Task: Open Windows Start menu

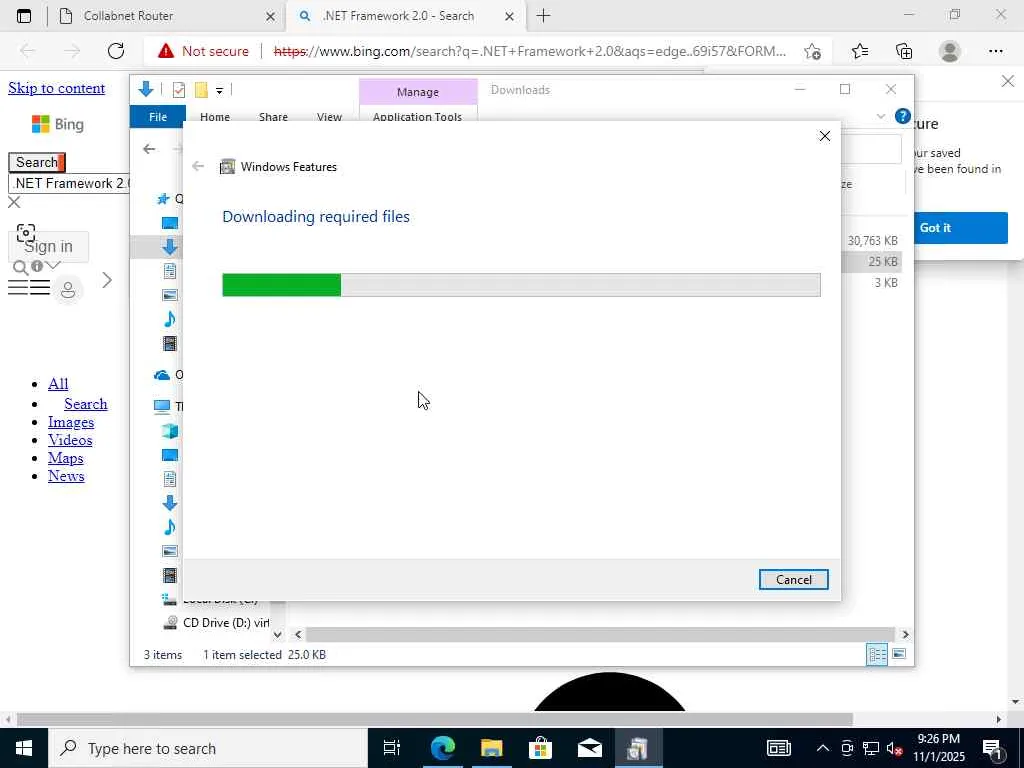Action: [x=24, y=748]
